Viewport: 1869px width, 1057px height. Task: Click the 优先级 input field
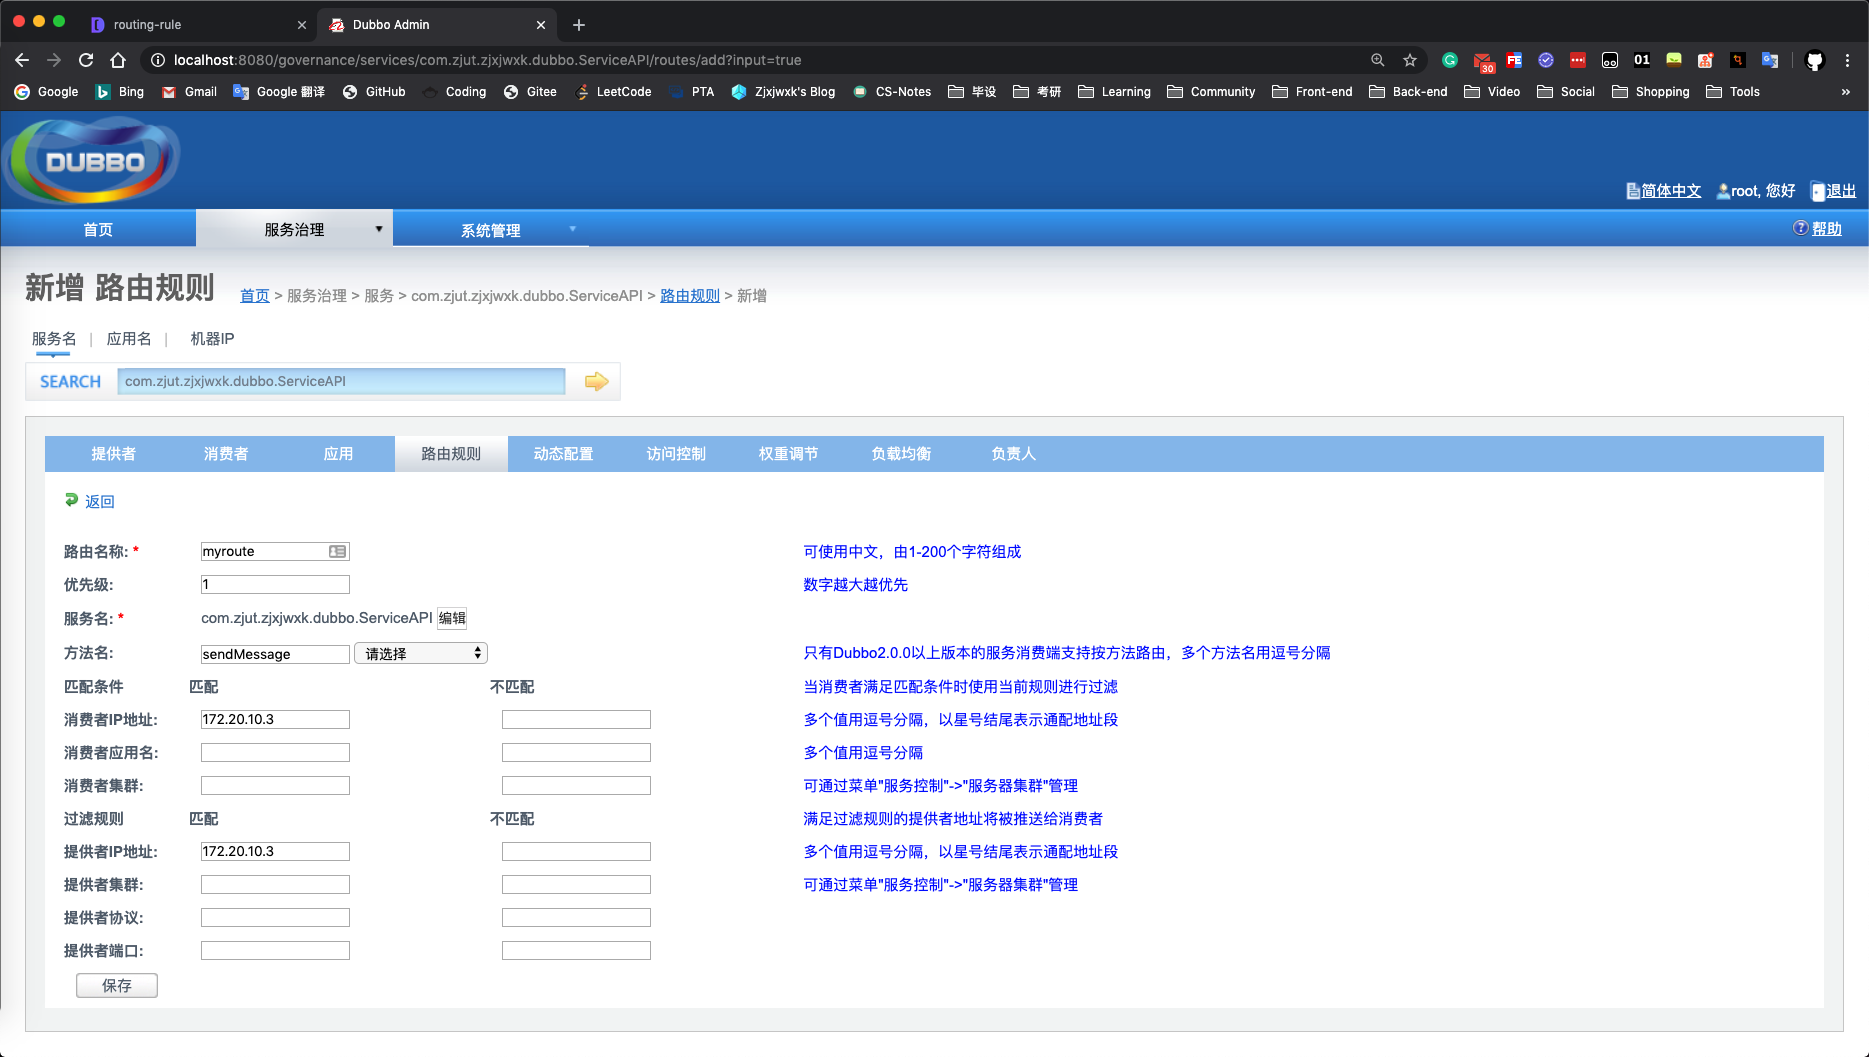point(275,584)
